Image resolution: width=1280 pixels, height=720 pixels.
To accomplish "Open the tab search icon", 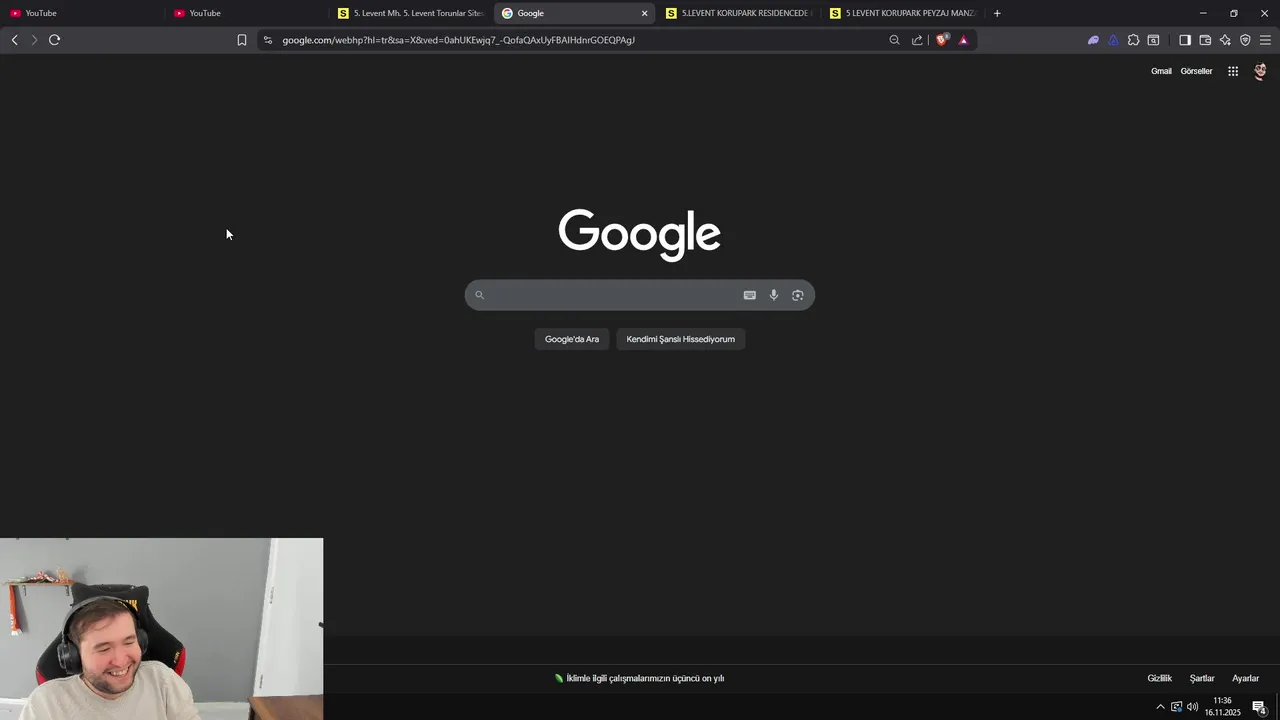I will (x=1153, y=40).
